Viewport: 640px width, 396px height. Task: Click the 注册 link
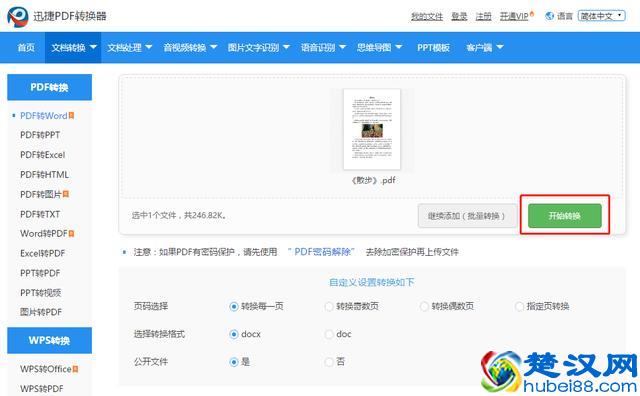pyautogui.click(x=484, y=16)
